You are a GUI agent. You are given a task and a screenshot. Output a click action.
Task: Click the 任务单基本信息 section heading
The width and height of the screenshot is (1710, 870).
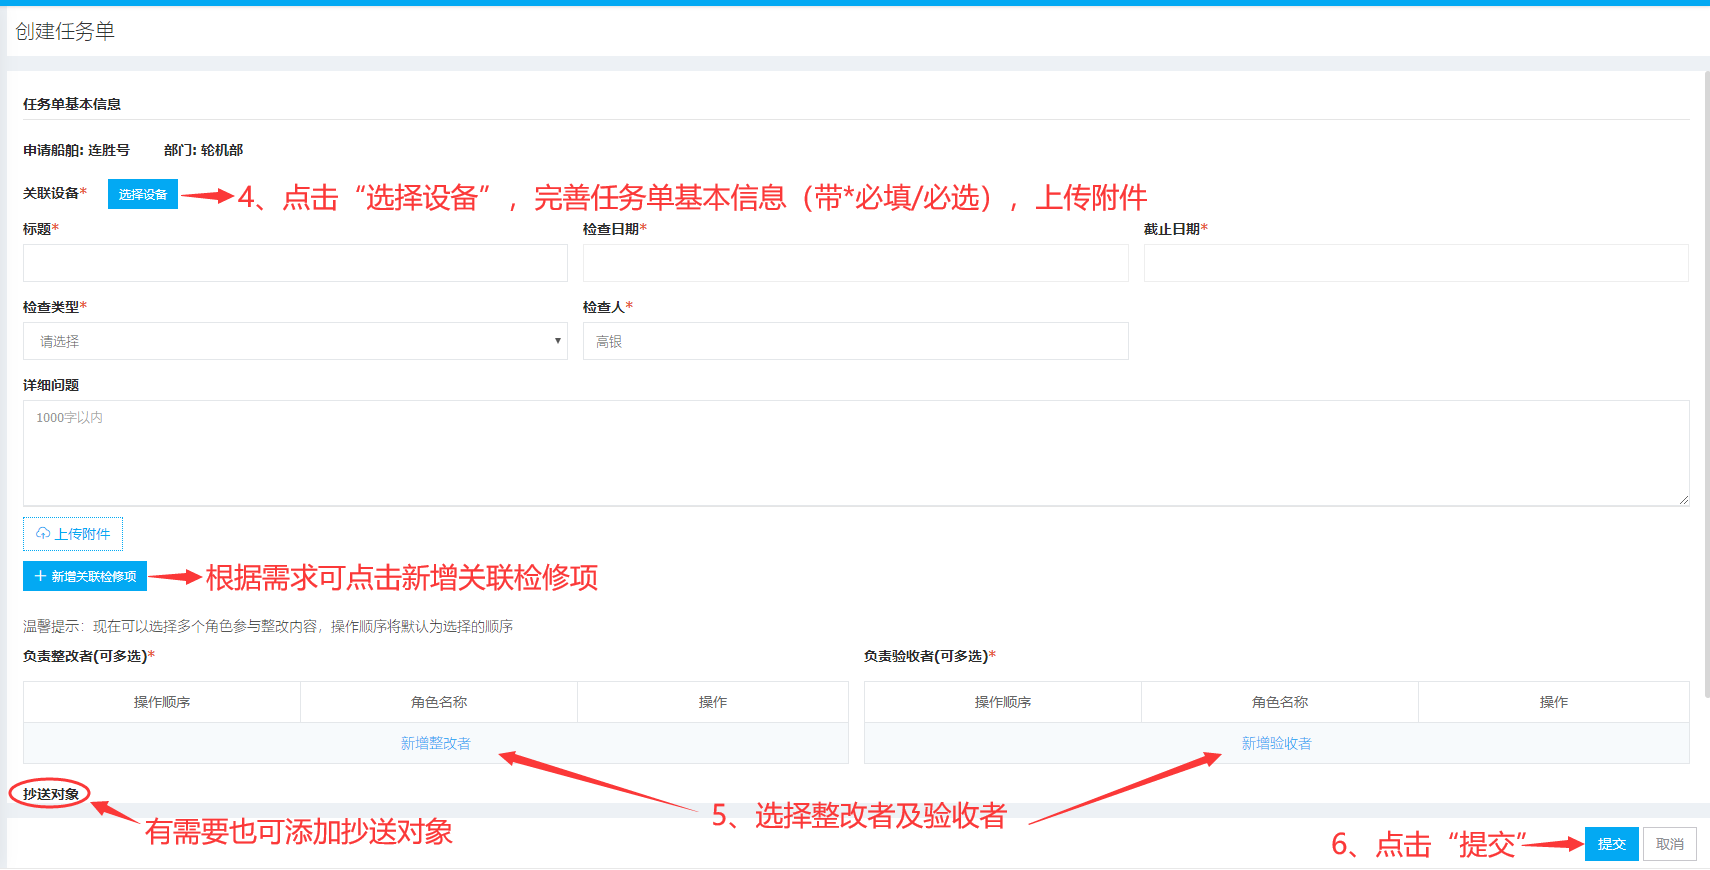(x=72, y=104)
